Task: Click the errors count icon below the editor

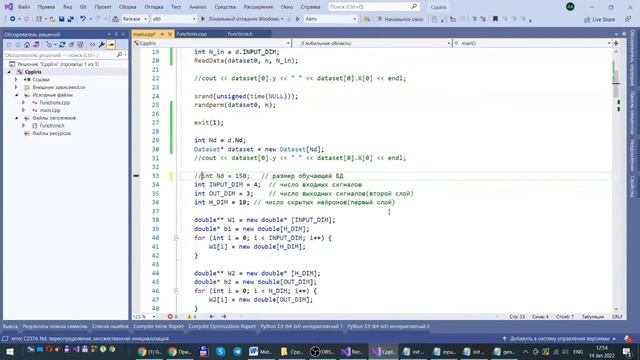Action: click(170, 317)
